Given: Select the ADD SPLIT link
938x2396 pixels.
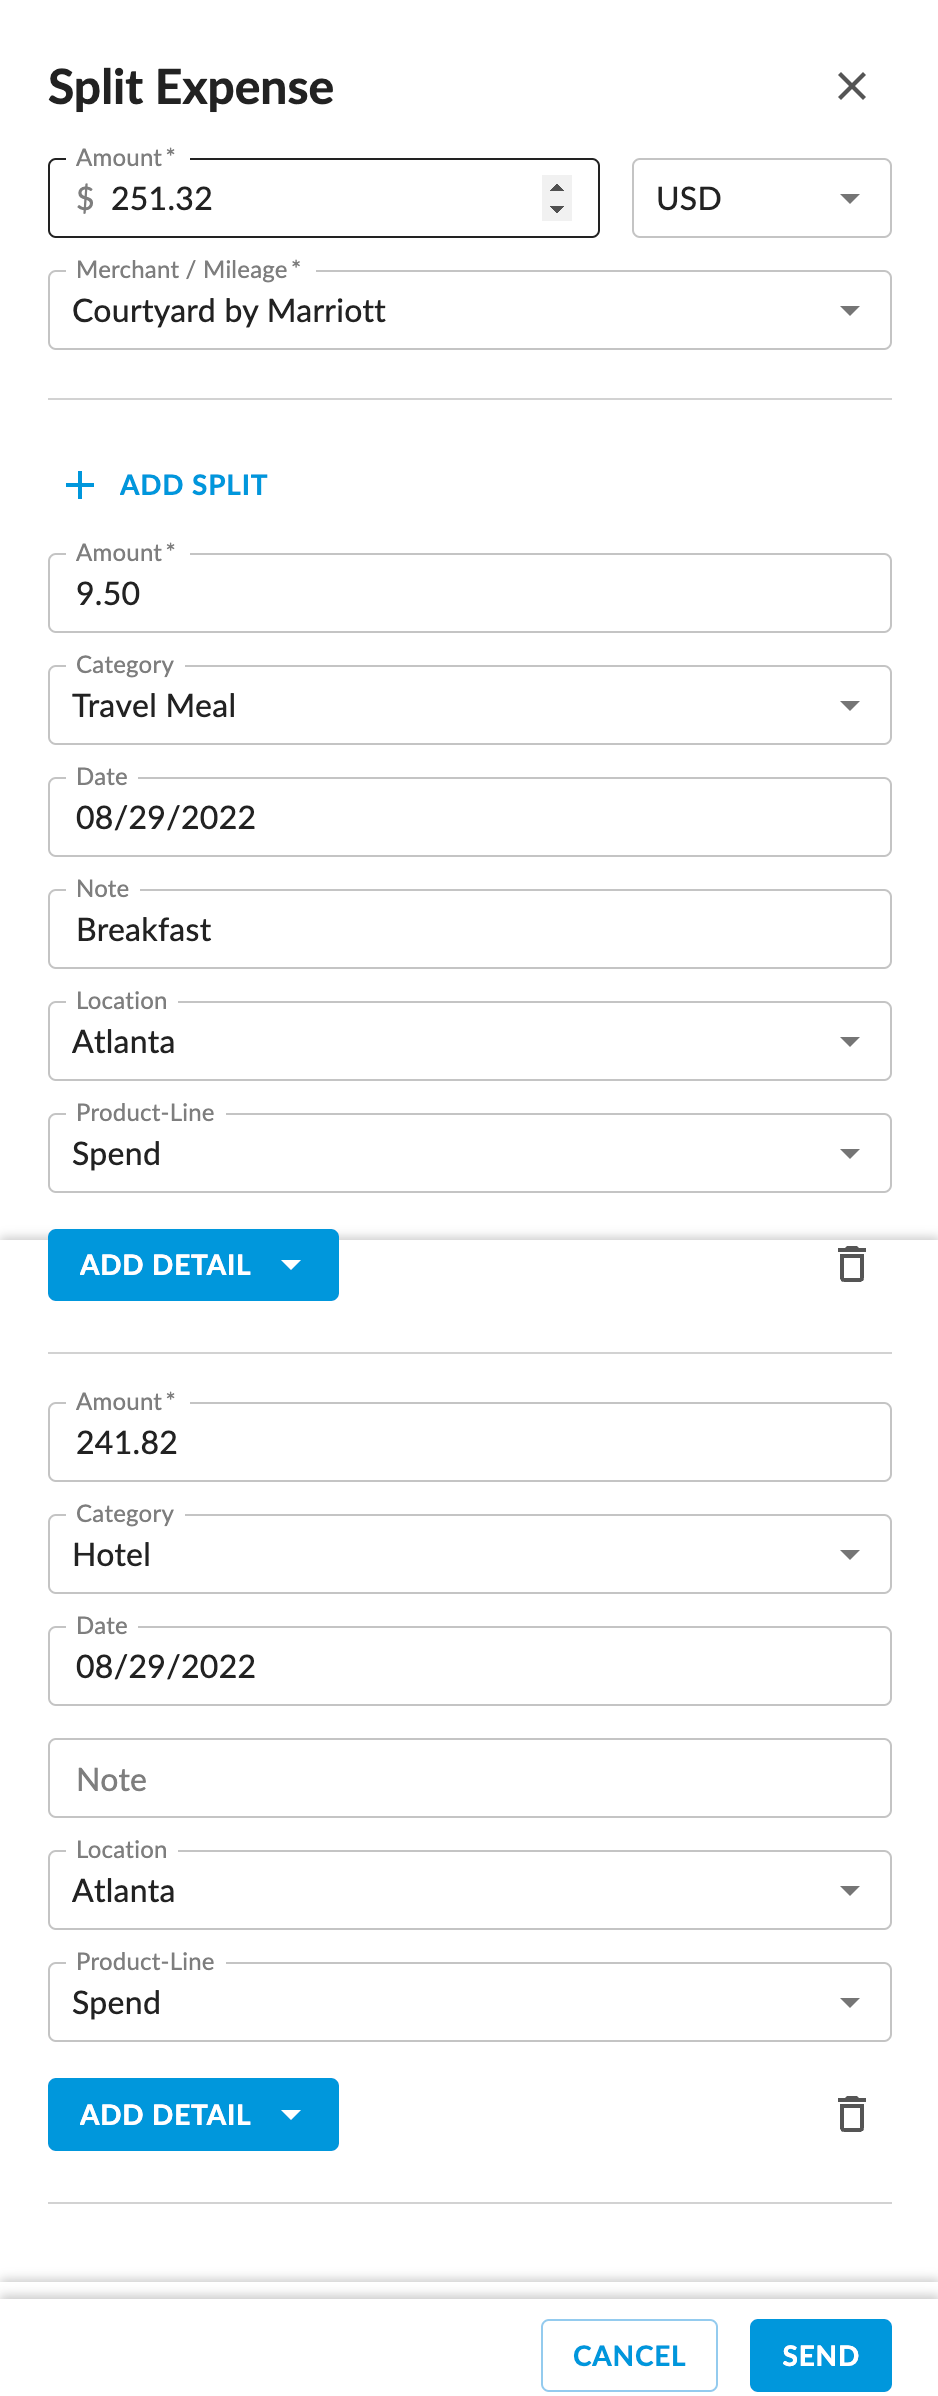Looking at the screenshot, I should click(x=193, y=484).
